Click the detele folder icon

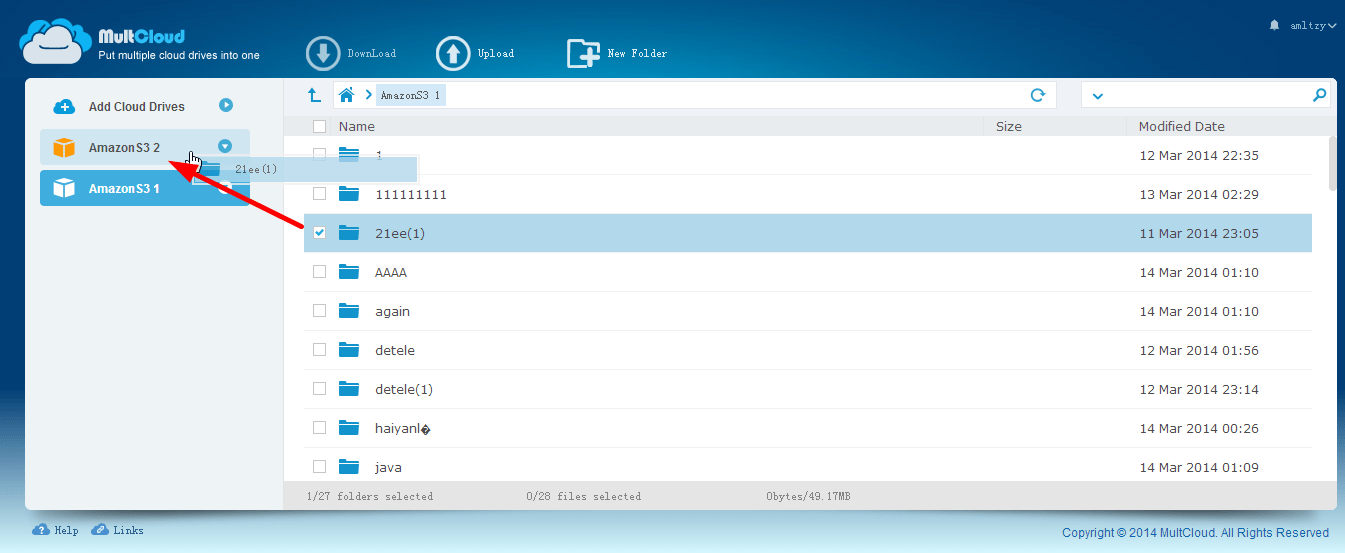348,349
